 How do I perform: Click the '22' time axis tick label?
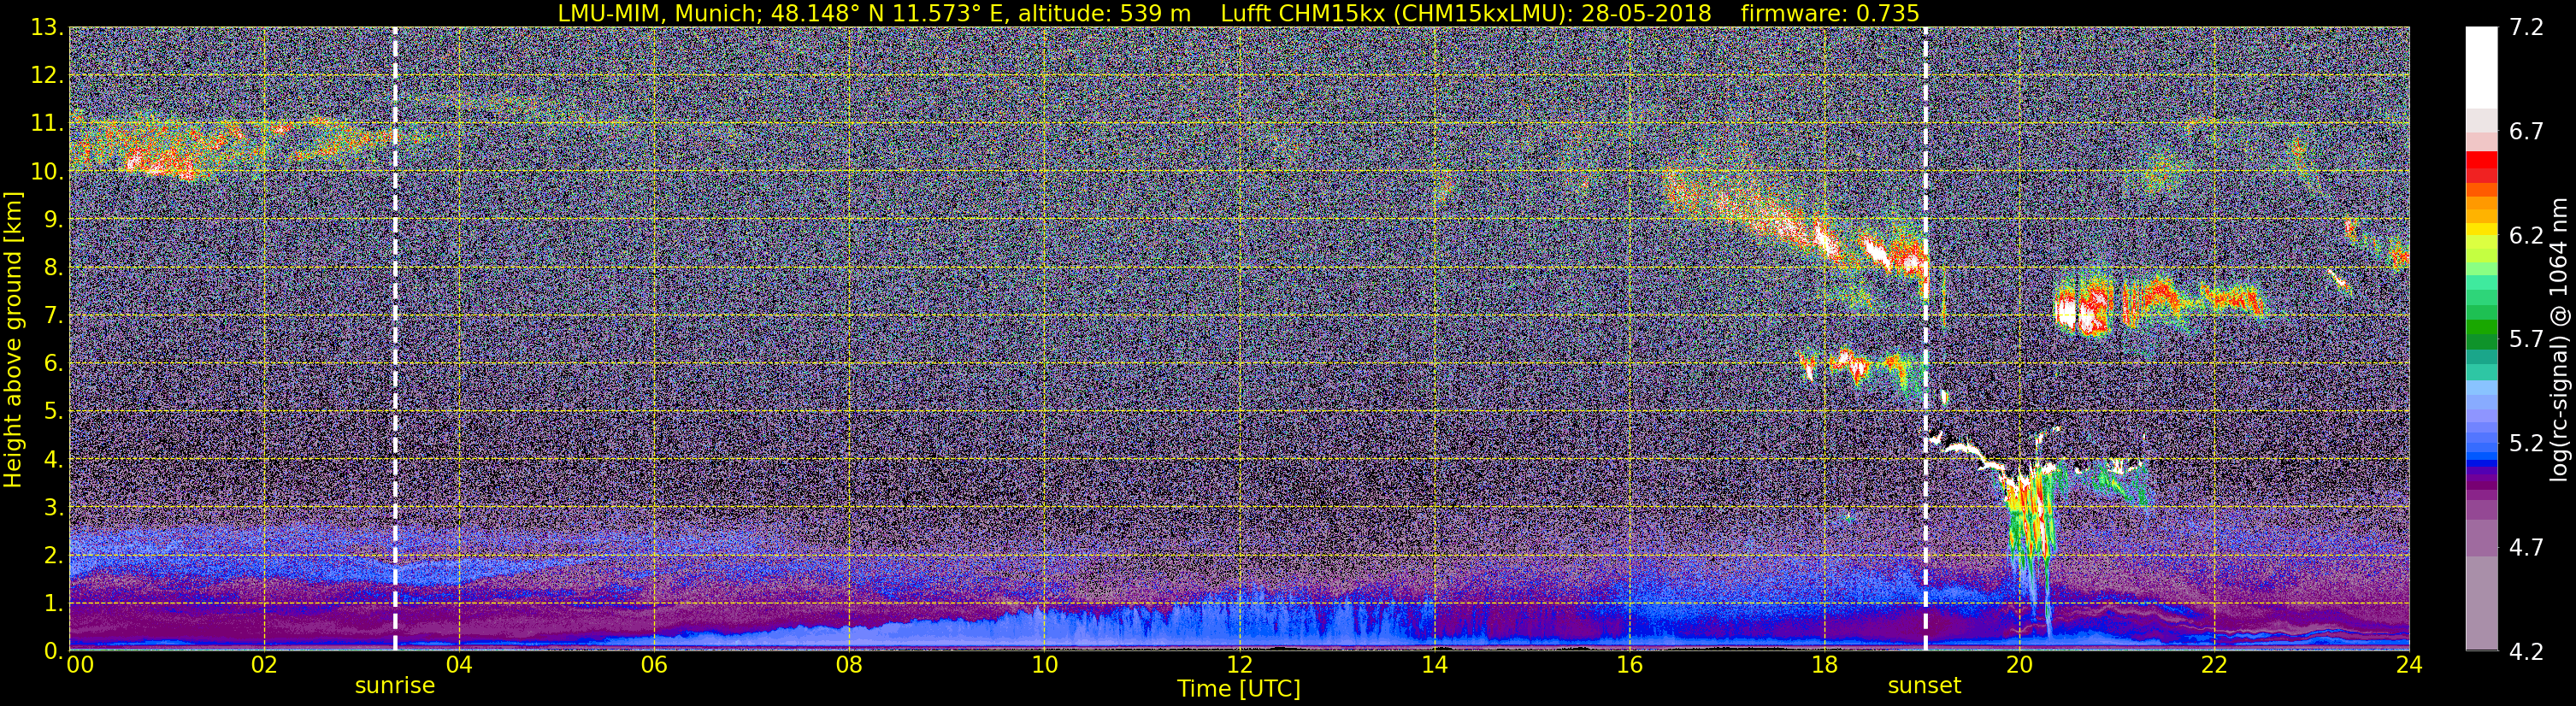pyautogui.click(x=2213, y=665)
